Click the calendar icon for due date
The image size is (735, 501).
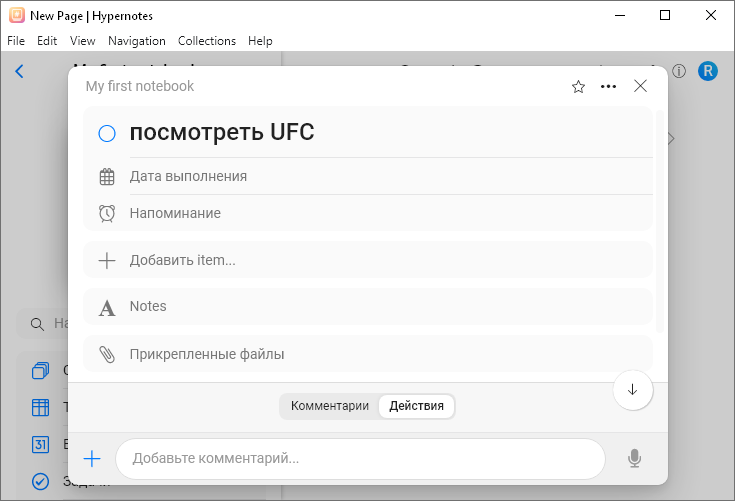pyautogui.click(x=107, y=177)
